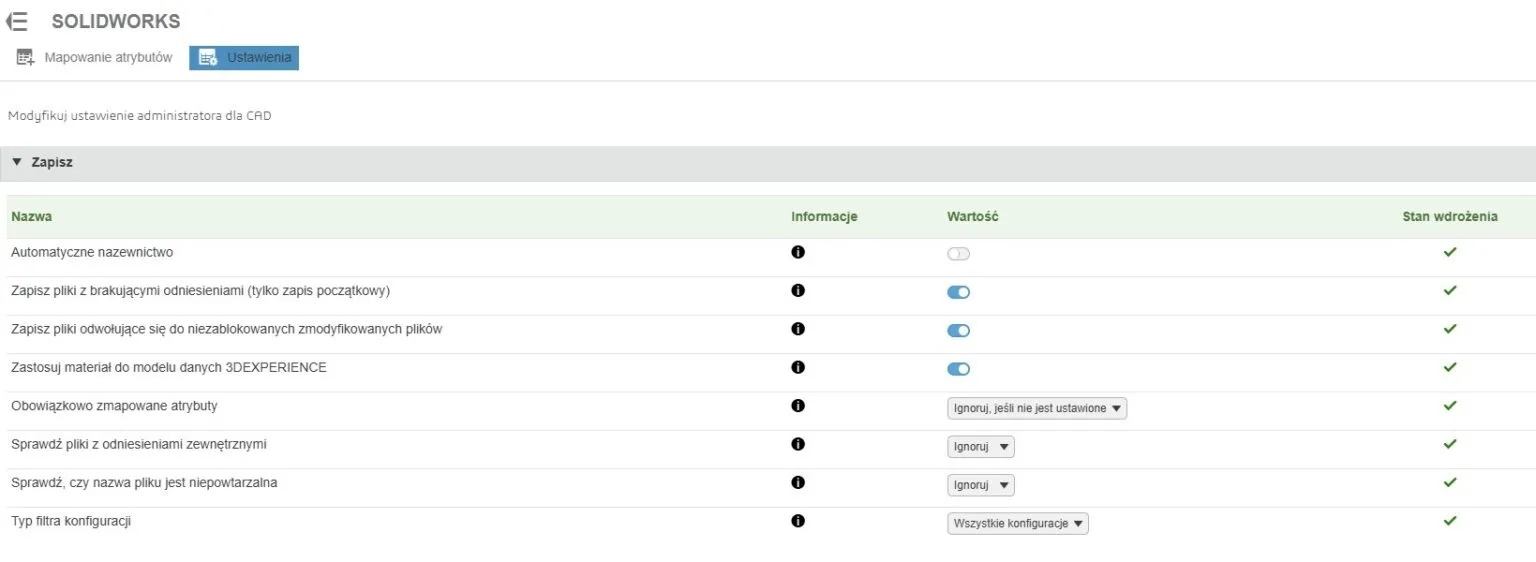Click the Wartość column header

coord(973,216)
